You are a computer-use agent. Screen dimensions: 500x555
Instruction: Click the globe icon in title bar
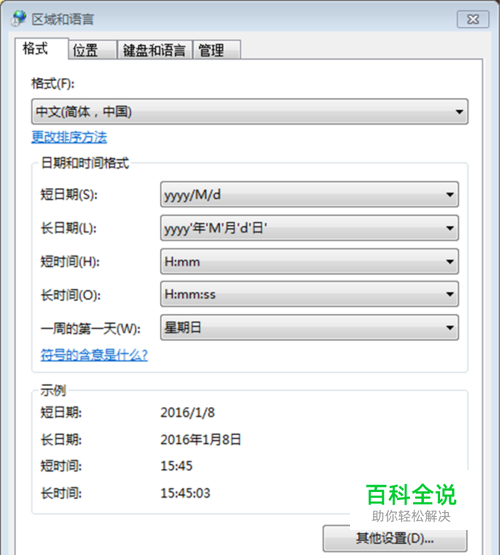pos(19,18)
